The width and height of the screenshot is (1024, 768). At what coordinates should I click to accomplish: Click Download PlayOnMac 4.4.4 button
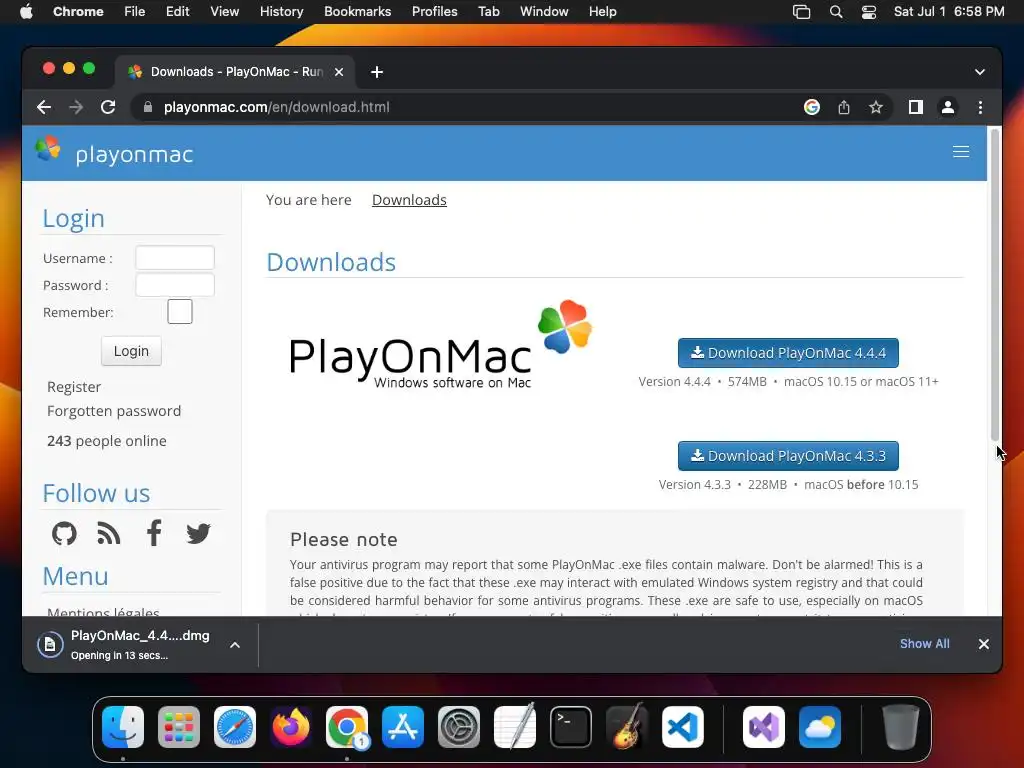click(x=788, y=353)
